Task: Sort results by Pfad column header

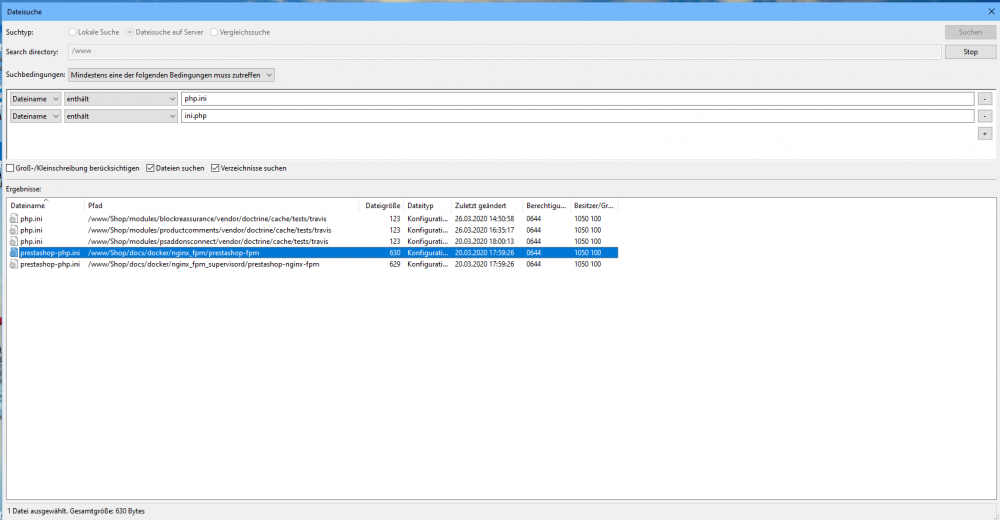Action: pyautogui.click(x=222, y=205)
